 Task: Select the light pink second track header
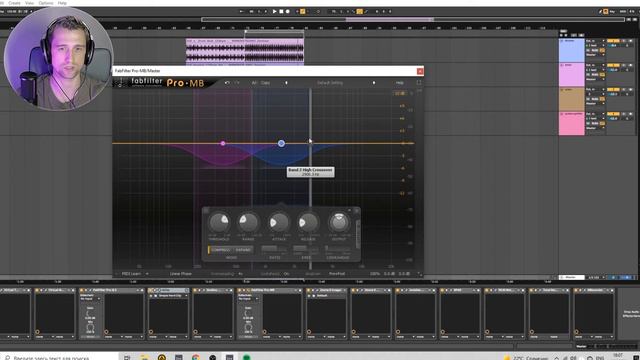(x=571, y=75)
